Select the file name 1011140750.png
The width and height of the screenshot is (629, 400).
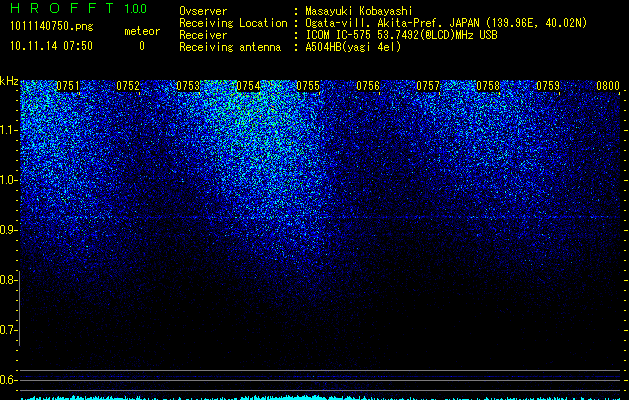tap(52, 27)
